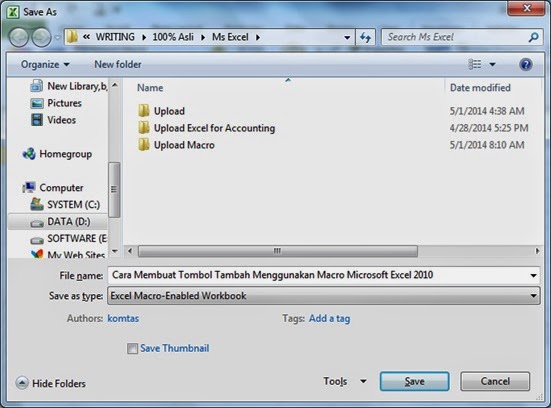The image size is (551, 408).
Task: Select the Upload Macro folder
Action: point(176,145)
